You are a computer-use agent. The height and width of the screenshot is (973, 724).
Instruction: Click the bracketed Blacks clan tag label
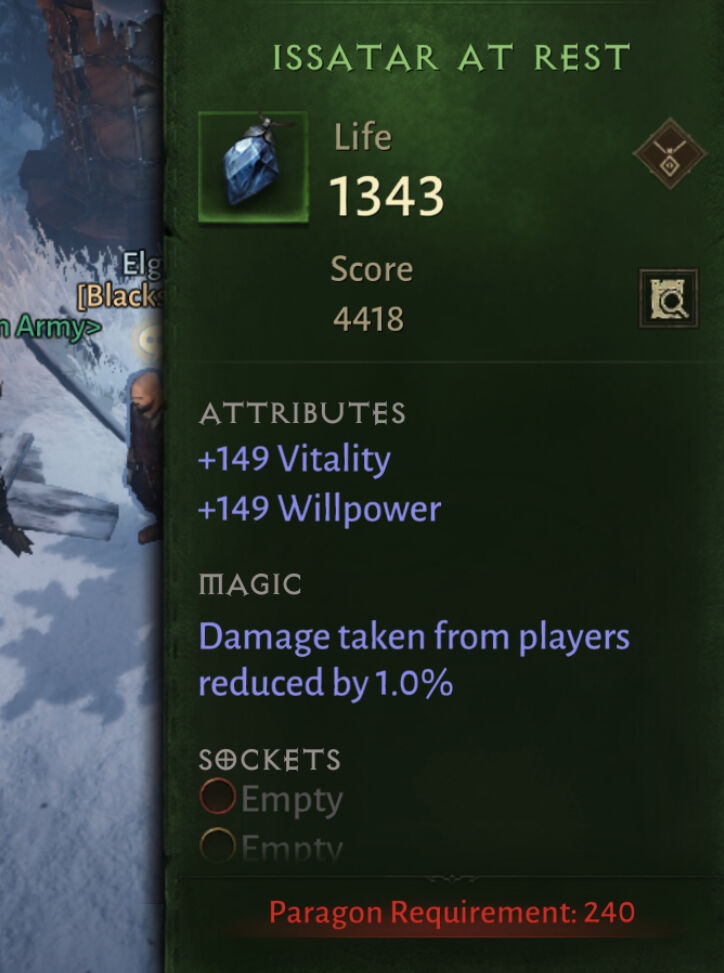pyautogui.click(x=120, y=296)
